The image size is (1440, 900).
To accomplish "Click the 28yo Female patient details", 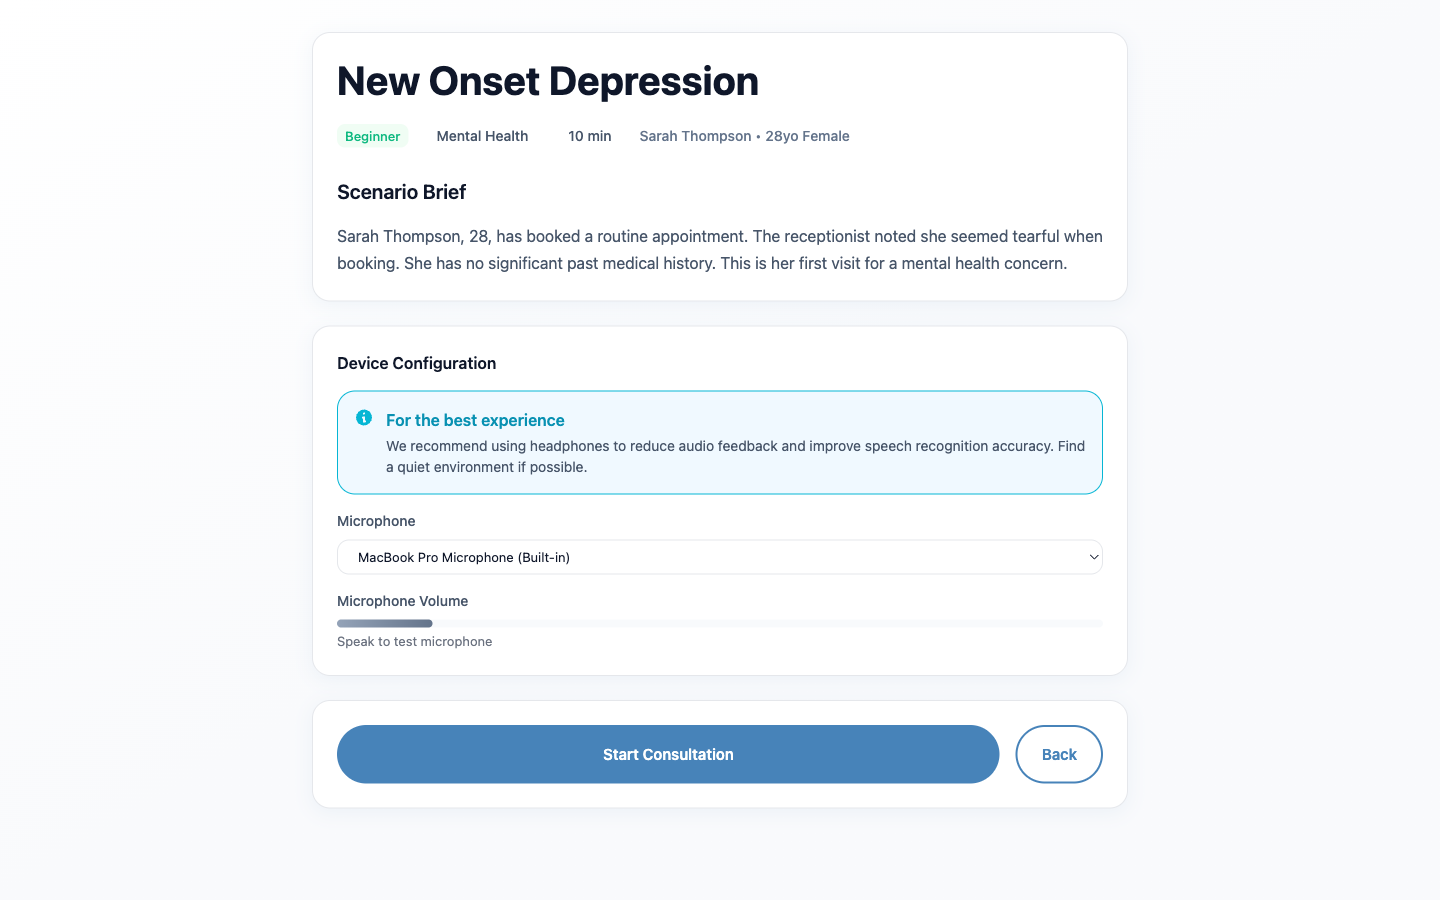I will point(807,136).
